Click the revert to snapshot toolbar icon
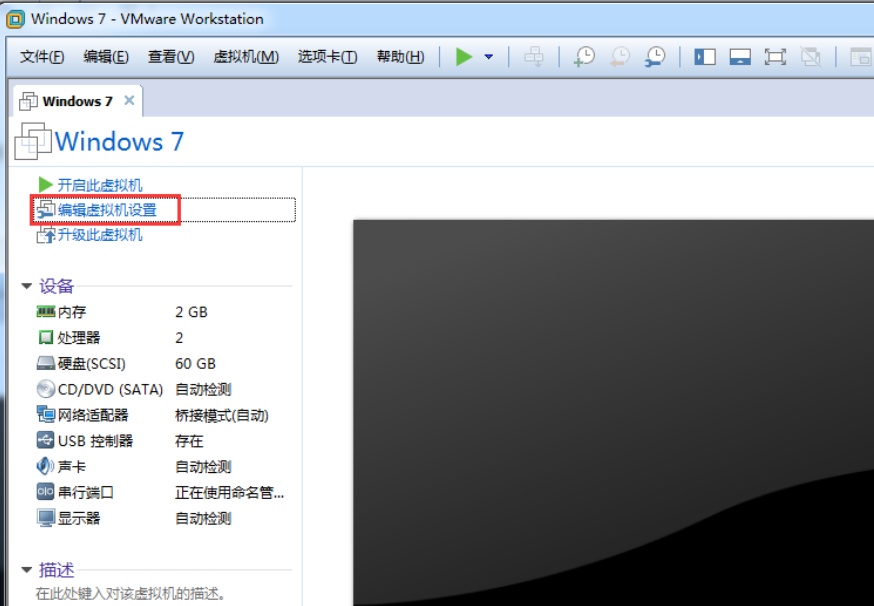The image size is (874, 606). (620, 56)
